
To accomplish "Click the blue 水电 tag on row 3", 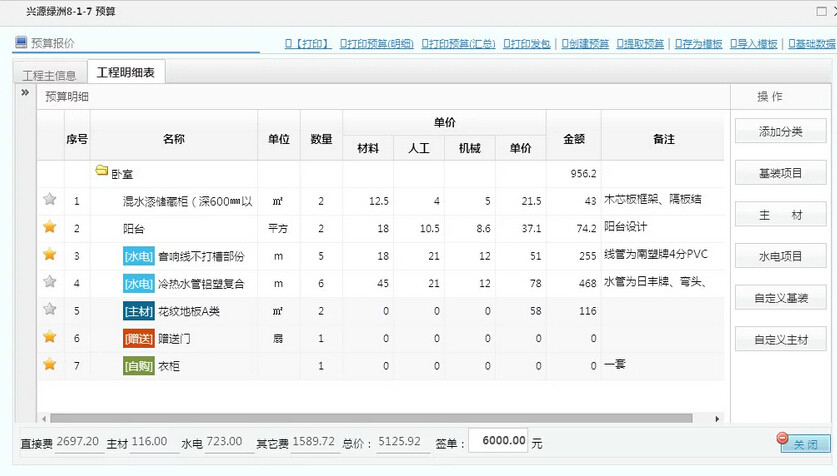I will (x=138, y=256).
